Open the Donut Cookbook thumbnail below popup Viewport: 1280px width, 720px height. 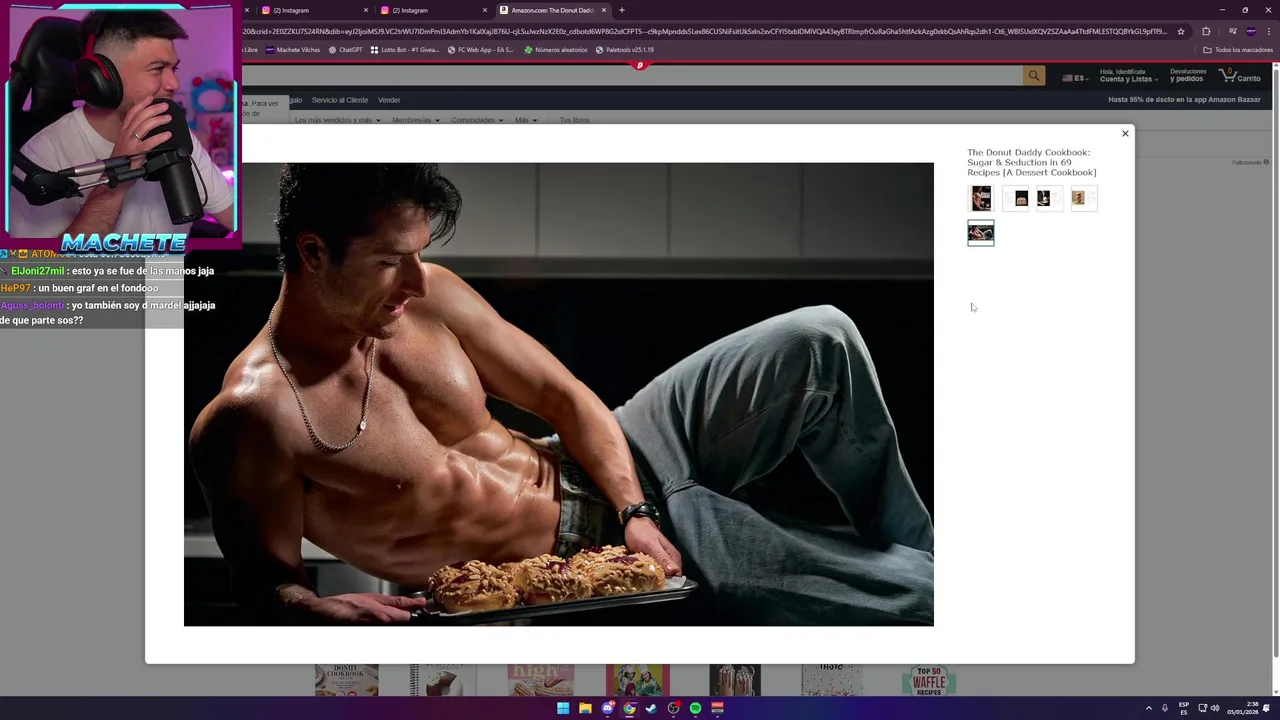(x=346, y=681)
